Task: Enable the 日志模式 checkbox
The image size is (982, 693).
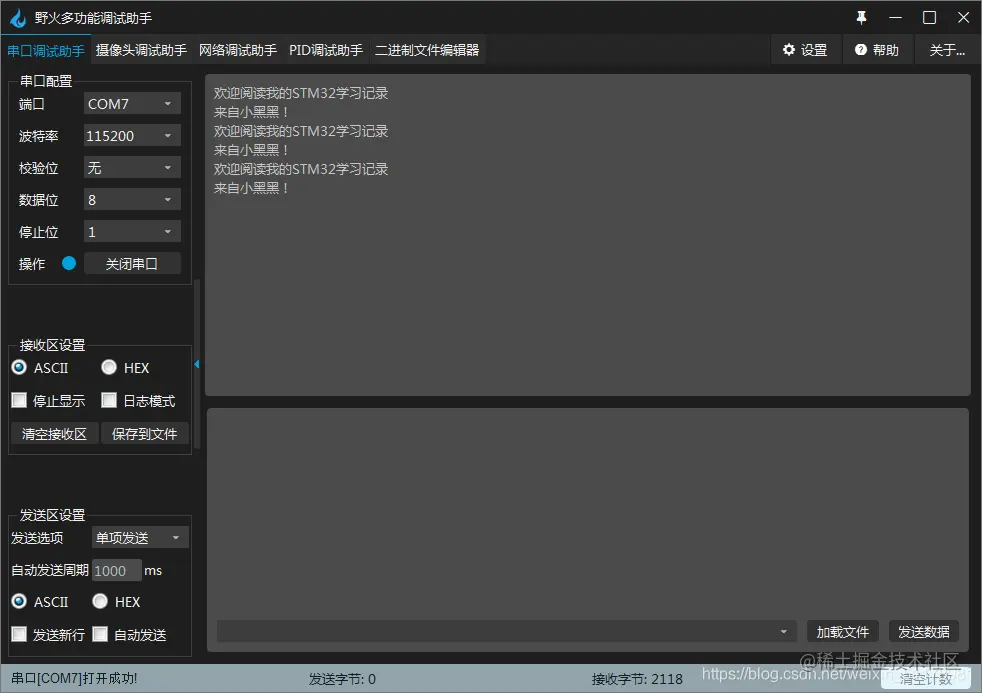Action: pyautogui.click(x=109, y=400)
